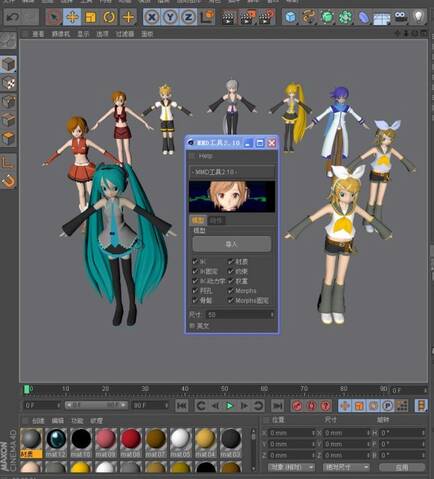This screenshot has width=434, height=479.
Task: Click the floor/environment grid icon
Action: point(382,17)
